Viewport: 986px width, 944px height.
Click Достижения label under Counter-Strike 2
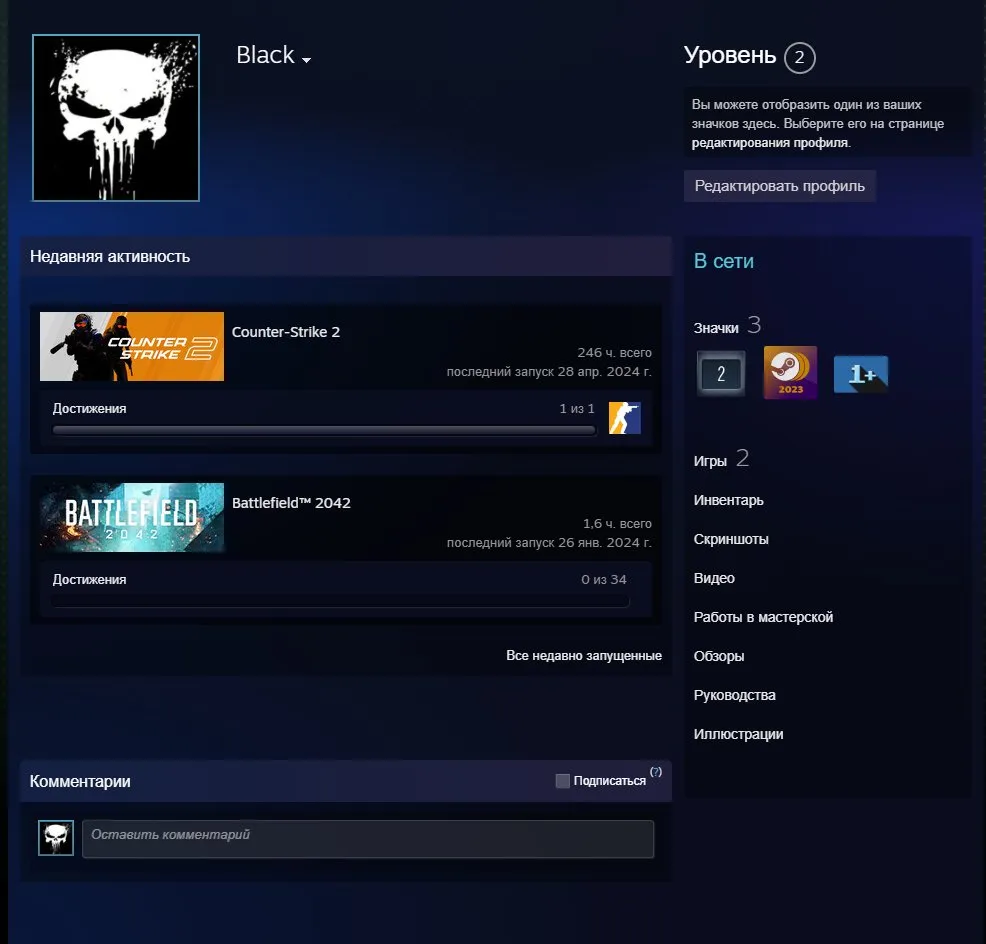pyautogui.click(x=89, y=409)
